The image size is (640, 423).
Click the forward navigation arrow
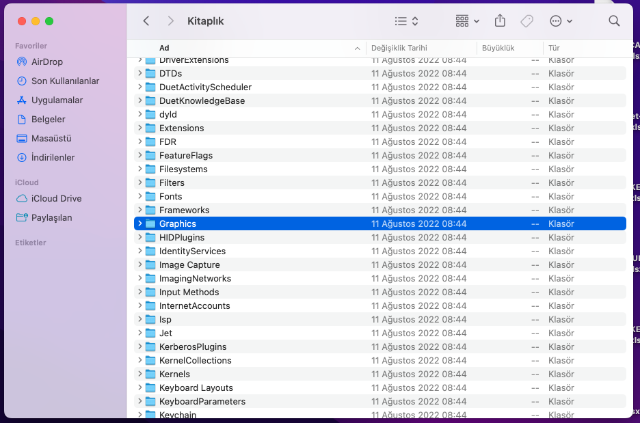pos(170,20)
